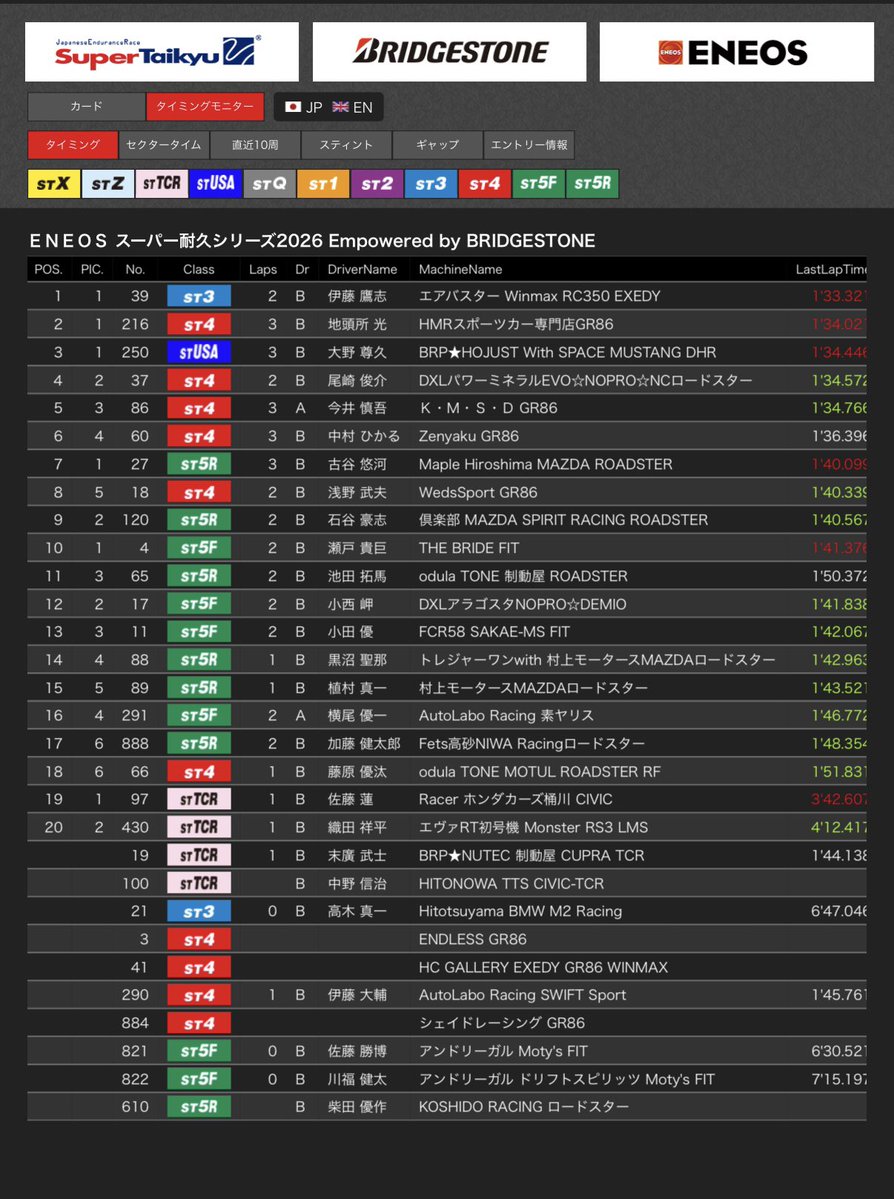Select Racer ホンダカーズ桶川 CIVIC entry
The height and width of the screenshot is (1199, 894).
515,800
